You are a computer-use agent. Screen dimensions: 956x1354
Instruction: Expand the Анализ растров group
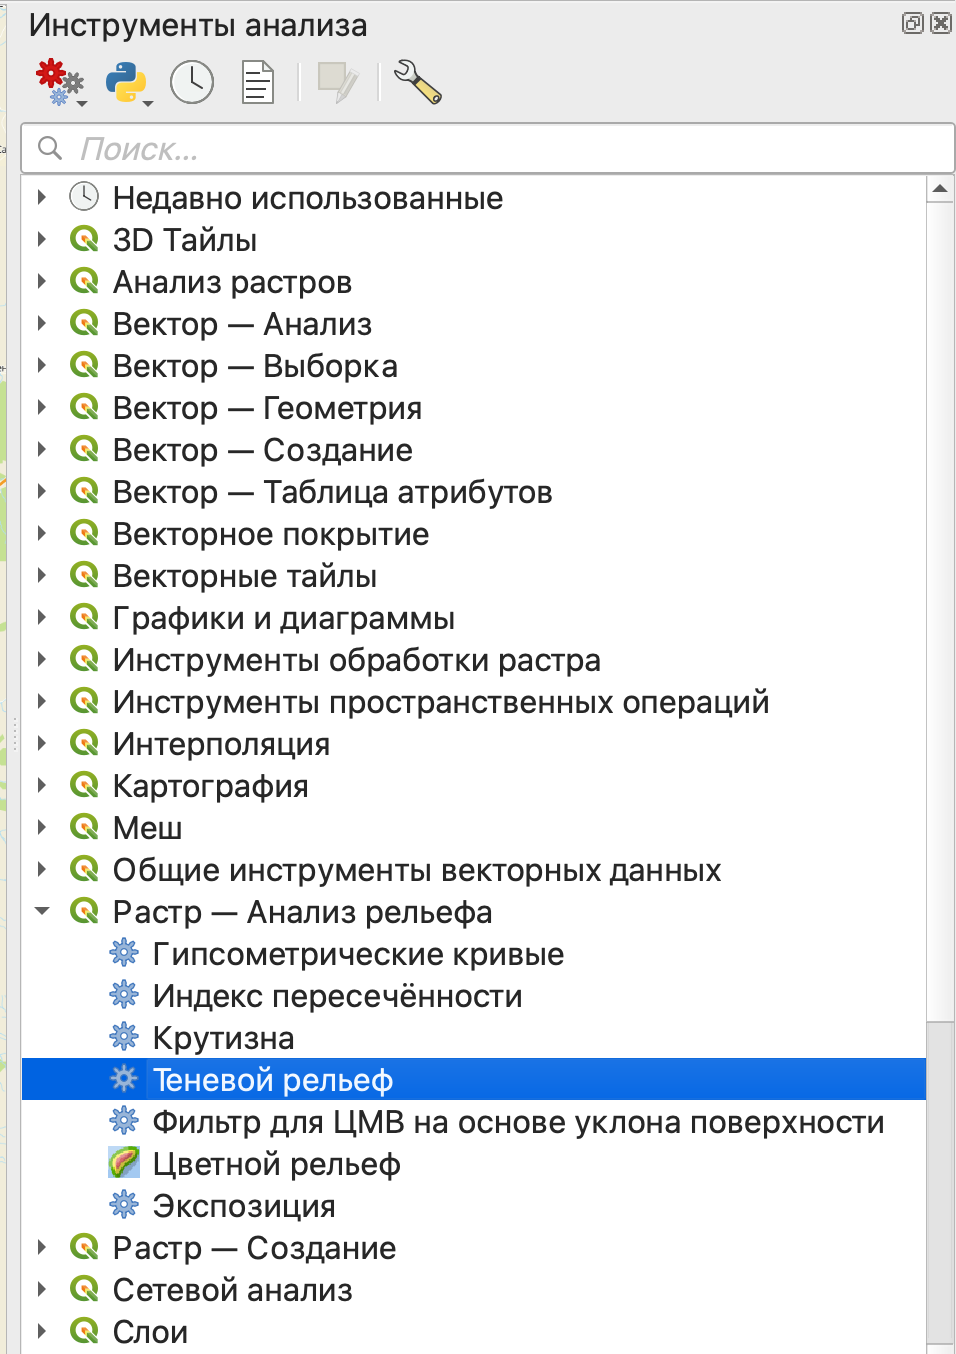(x=42, y=282)
